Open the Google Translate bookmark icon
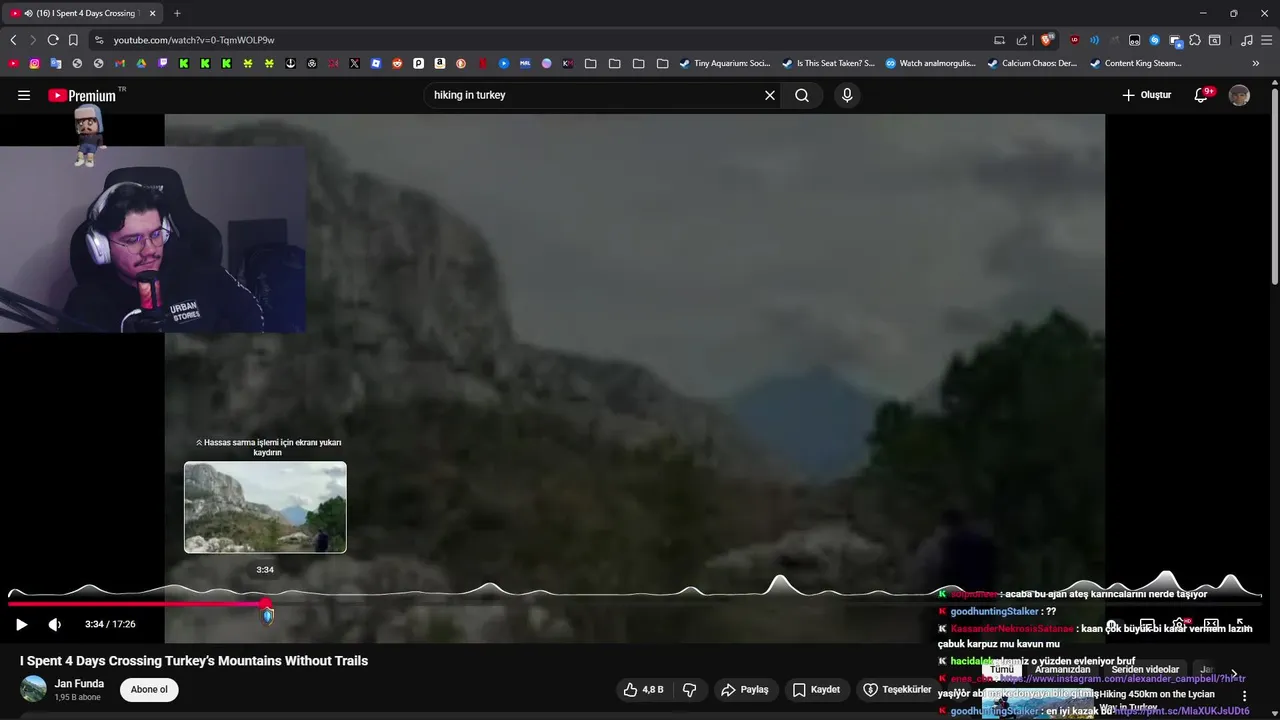 coord(56,63)
